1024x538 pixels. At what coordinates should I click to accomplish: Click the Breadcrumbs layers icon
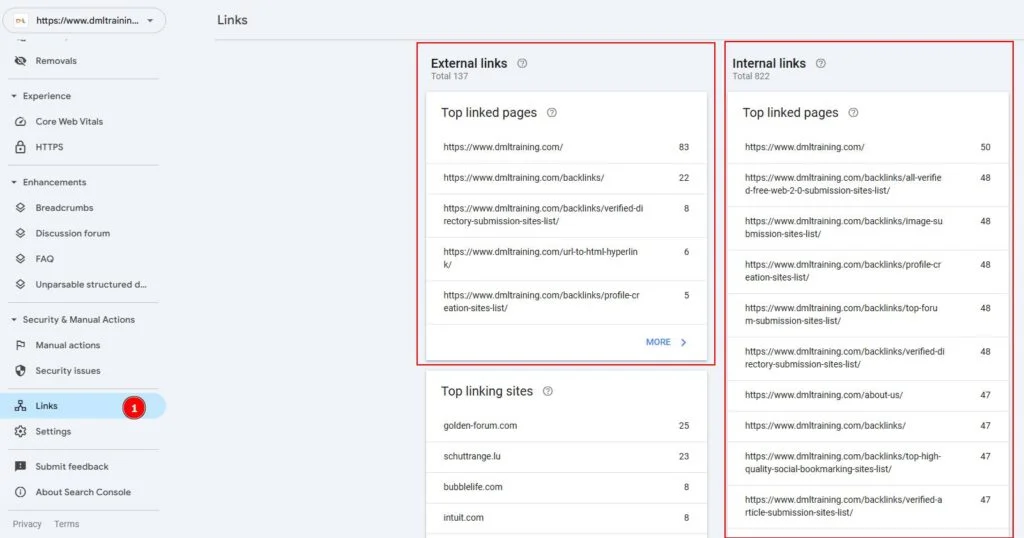(x=20, y=208)
